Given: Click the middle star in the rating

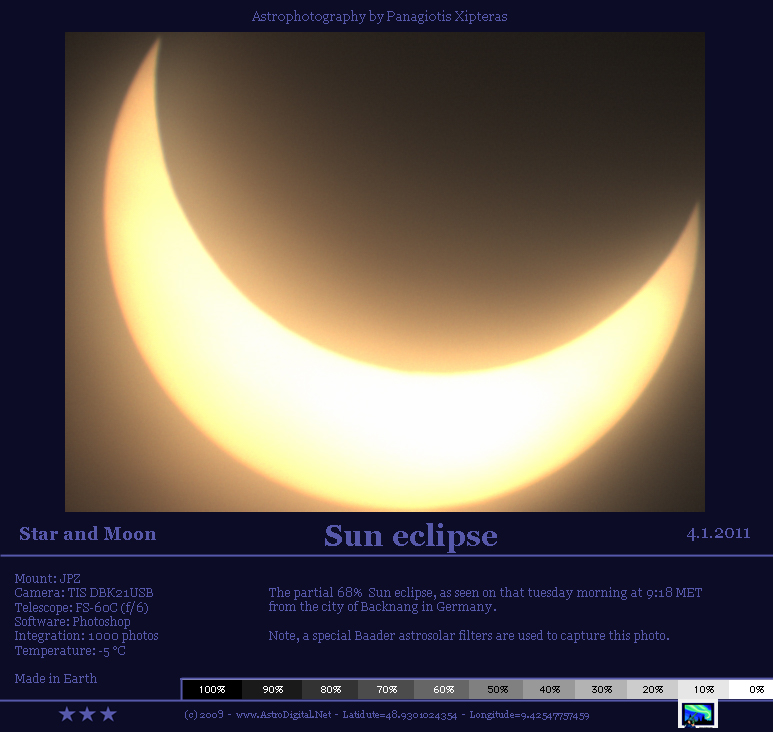Looking at the screenshot, I should click(88, 714).
